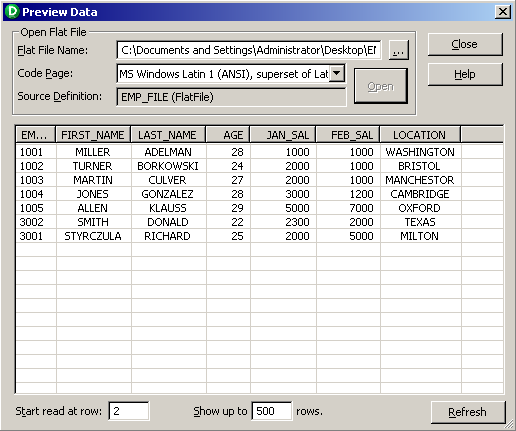Image resolution: width=516 pixels, height=431 pixels.
Task: Click the Refresh button
Action: click(468, 412)
